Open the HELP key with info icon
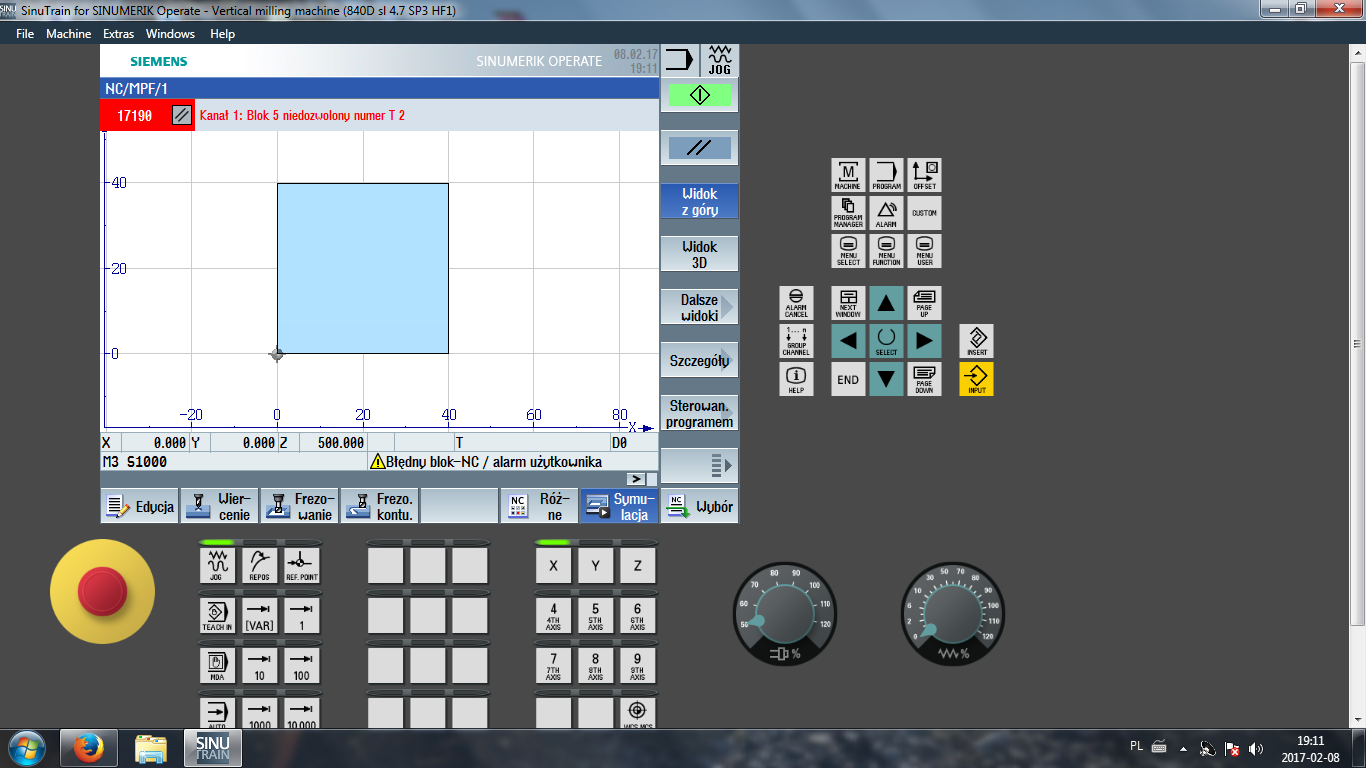 pos(796,379)
